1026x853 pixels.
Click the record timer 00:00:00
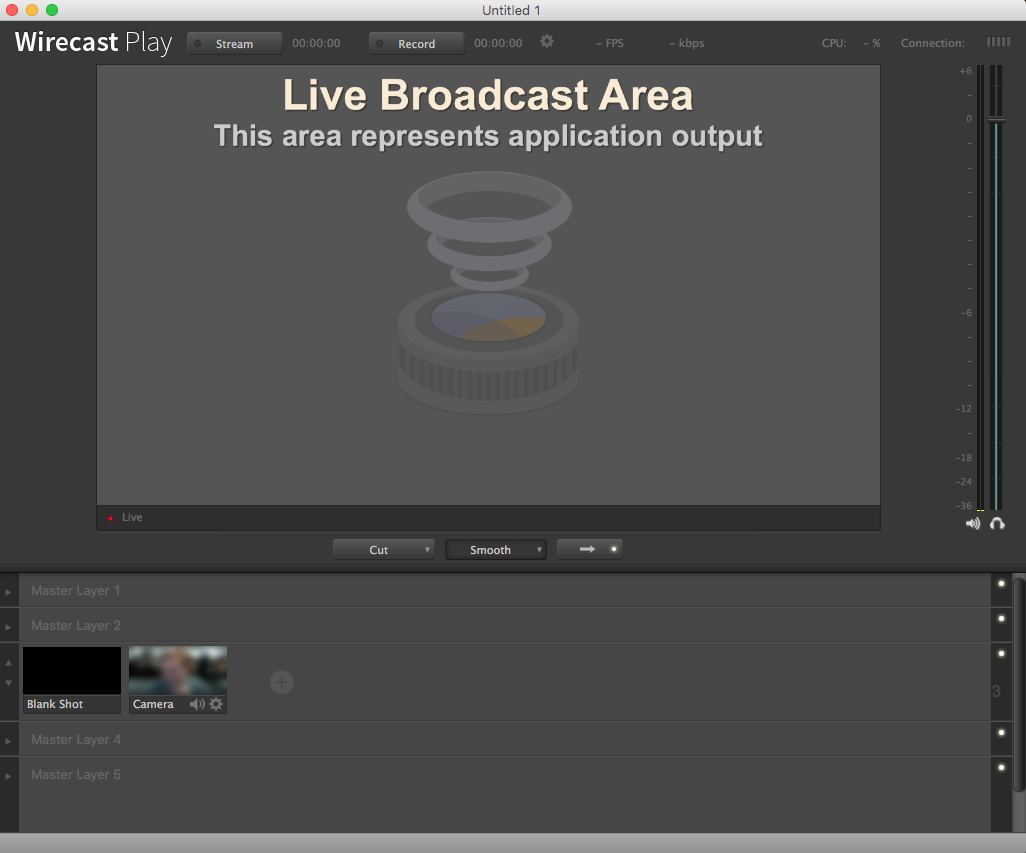498,43
